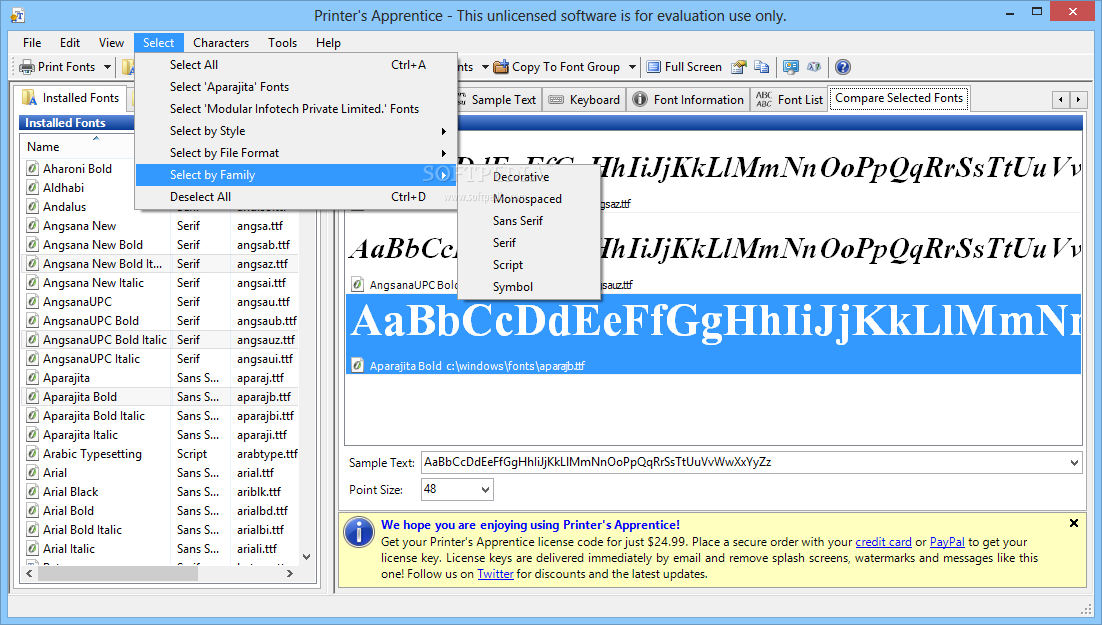Open the View menu
1102x625 pixels.
coord(111,43)
